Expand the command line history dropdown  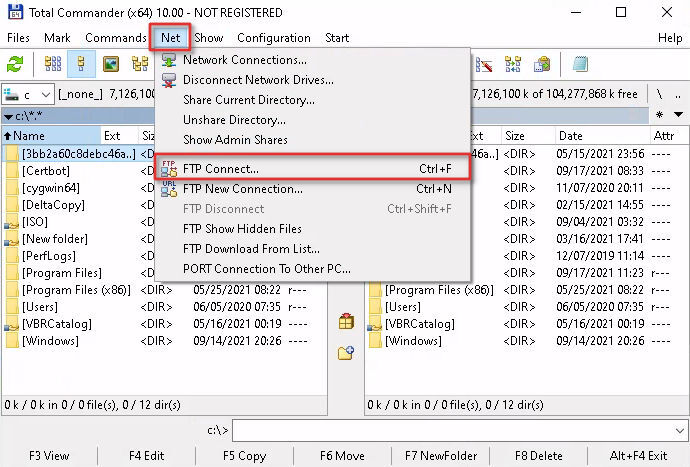(x=680, y=430)
